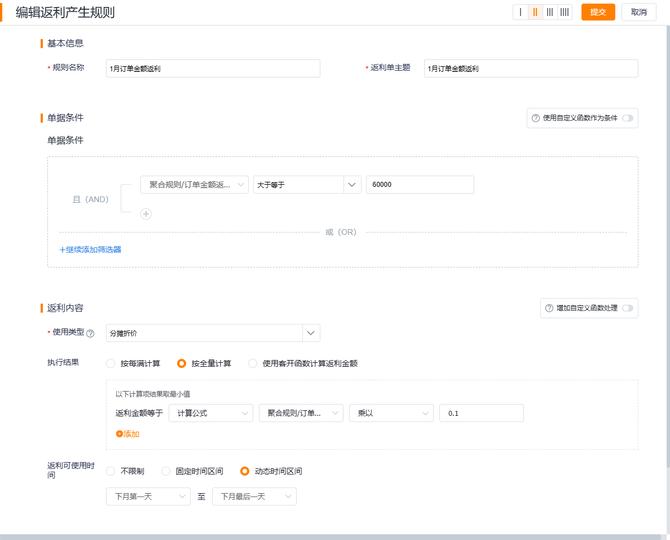Switch to single-column layout icon
The image size is (670, 540).
[520, 12]
